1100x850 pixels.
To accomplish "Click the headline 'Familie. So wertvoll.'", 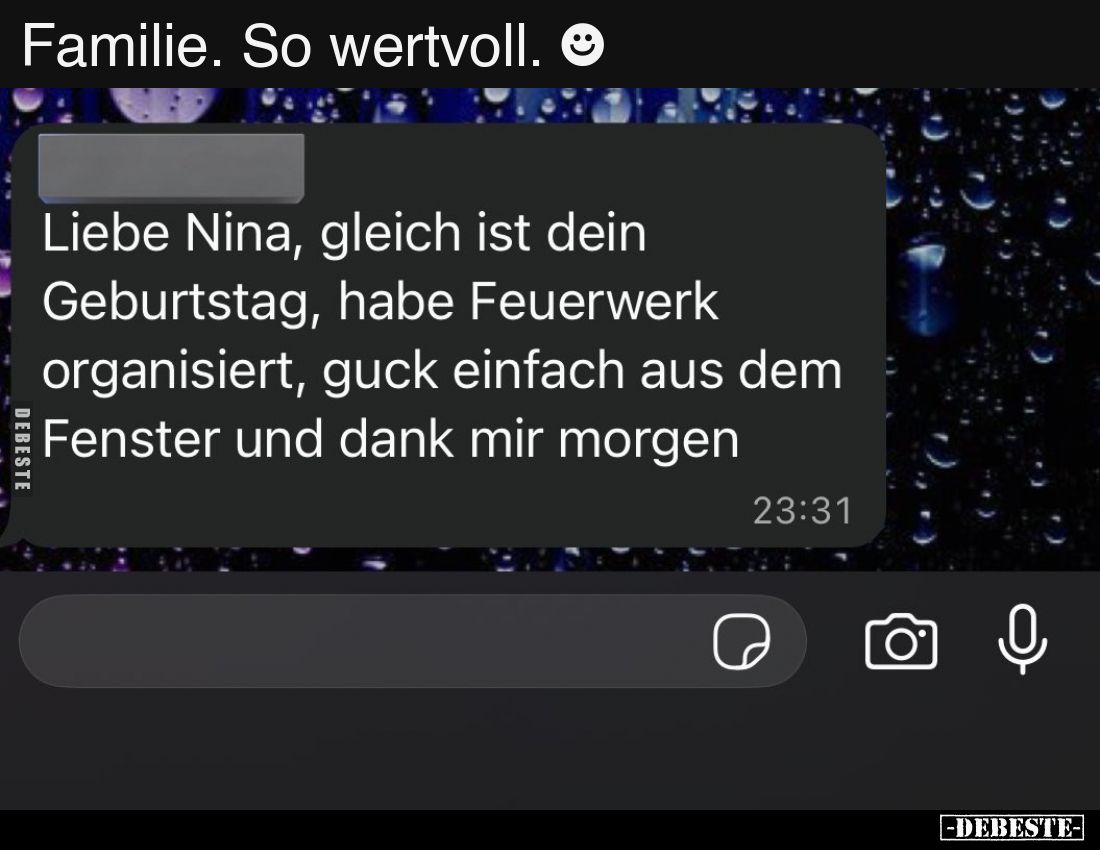I will [282, 46].
